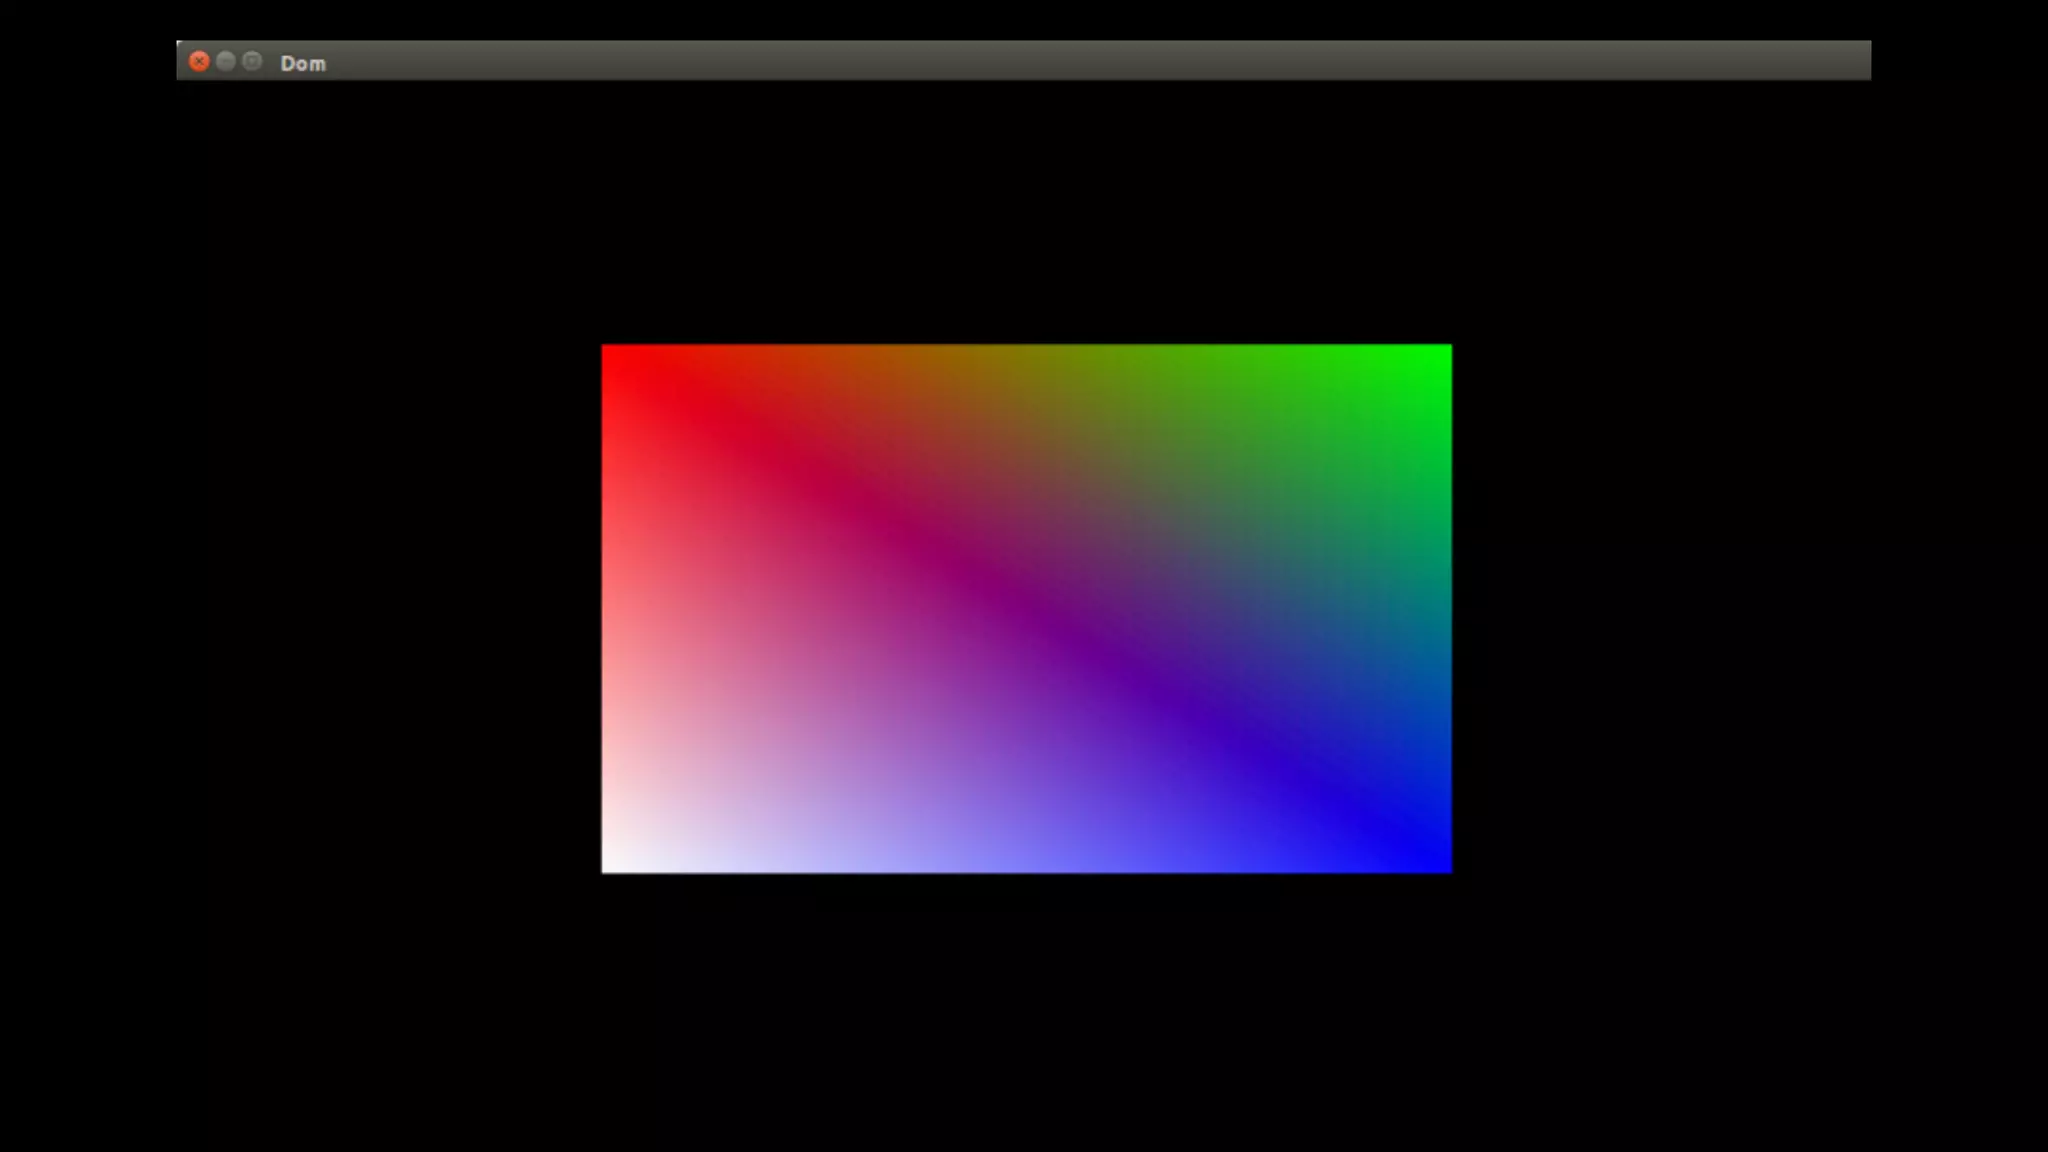Click black canvas area right of the gradient
Screen dimensions: 2048x1152
click(x=1660, y=608)
